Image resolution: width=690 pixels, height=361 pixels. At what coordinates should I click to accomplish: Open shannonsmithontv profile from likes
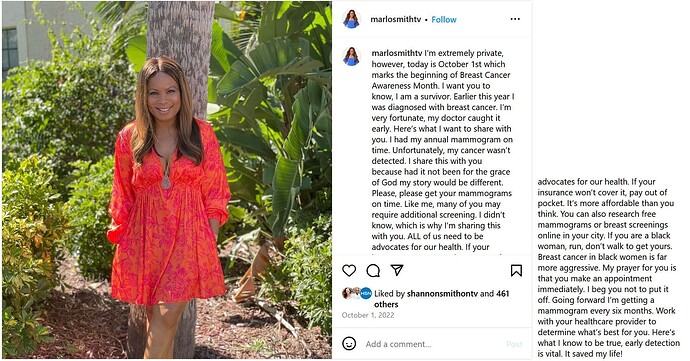[x=442, y=294]
